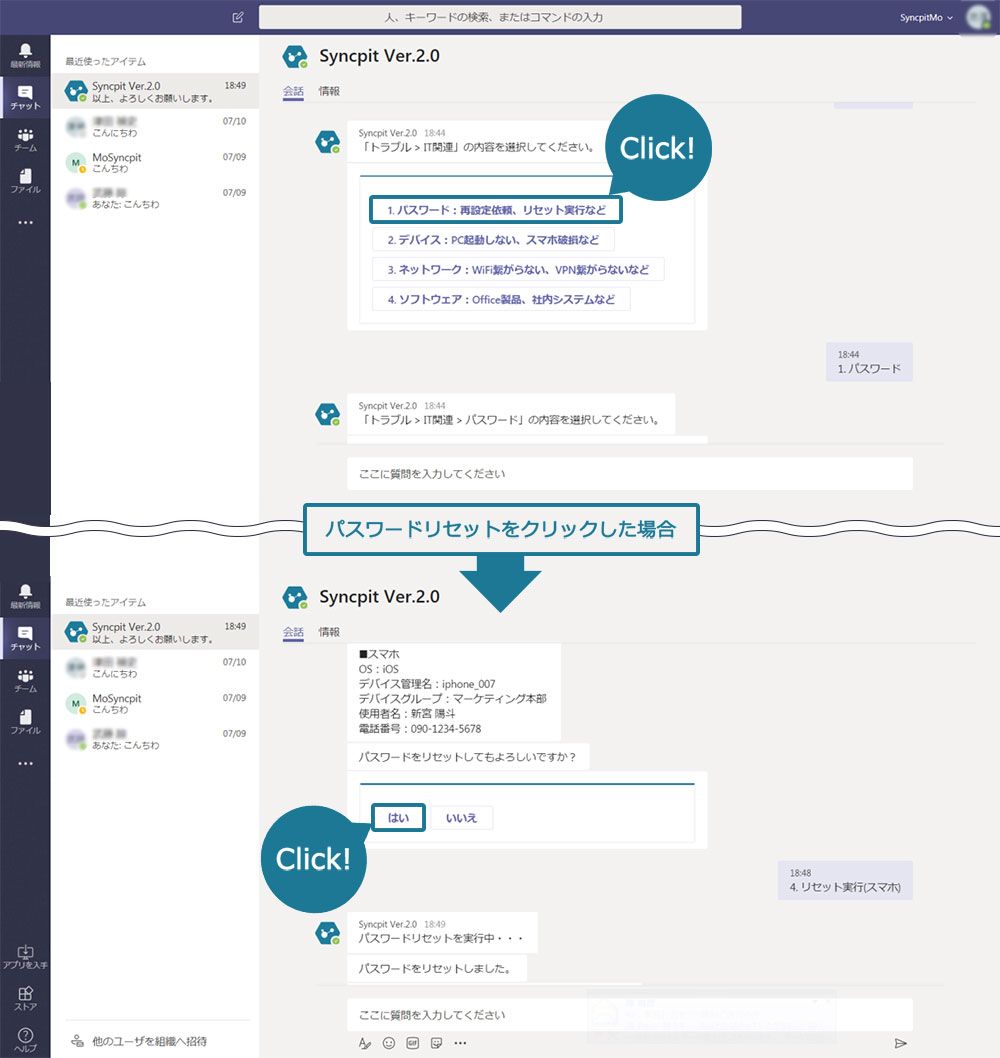
Task: Switch to 会話 tab in upper screenshot
Action: click(293, 91)
